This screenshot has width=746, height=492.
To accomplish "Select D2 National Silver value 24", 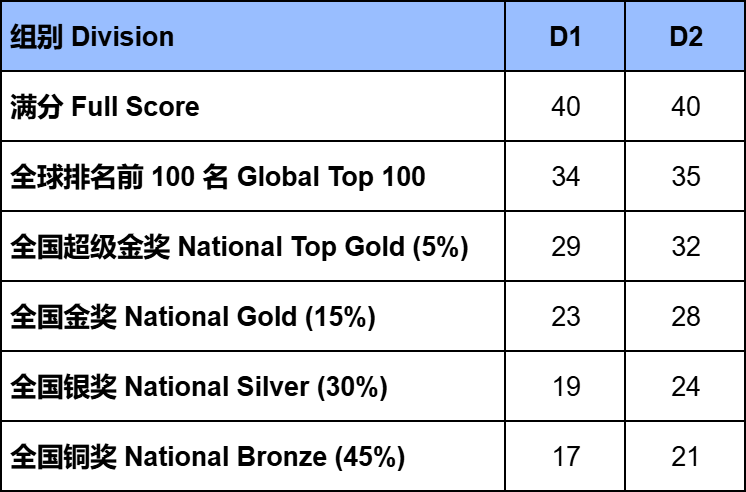I will click(686, 386).
